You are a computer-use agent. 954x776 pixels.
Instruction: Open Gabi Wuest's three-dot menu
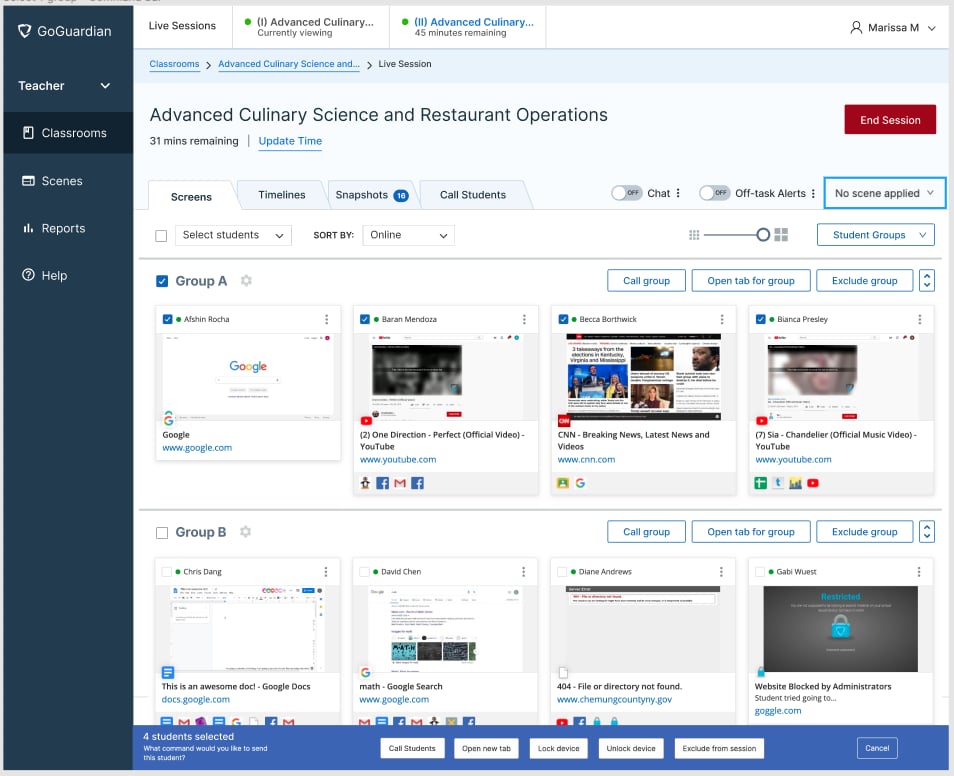coord(919,572)
